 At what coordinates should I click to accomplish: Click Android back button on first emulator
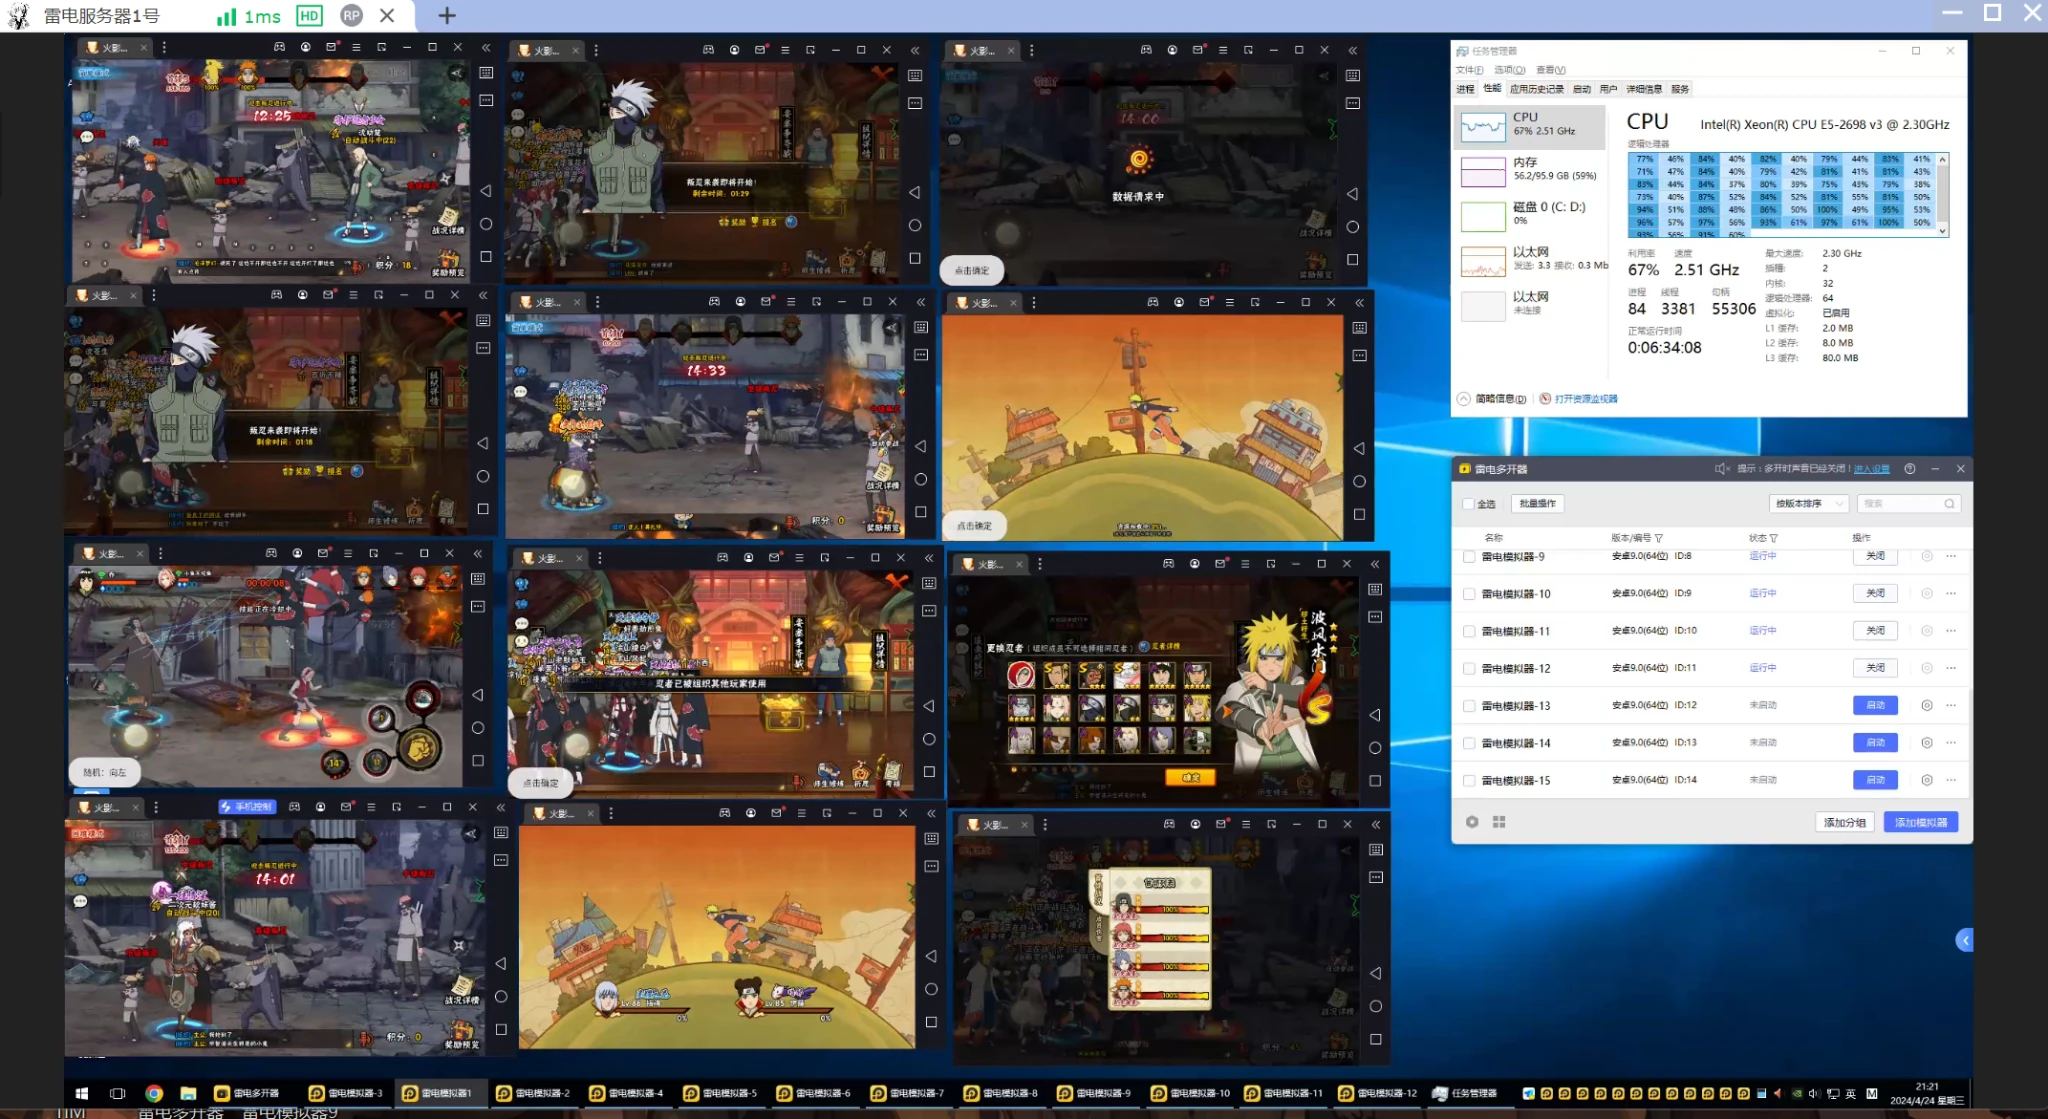(x=486, y=191)
